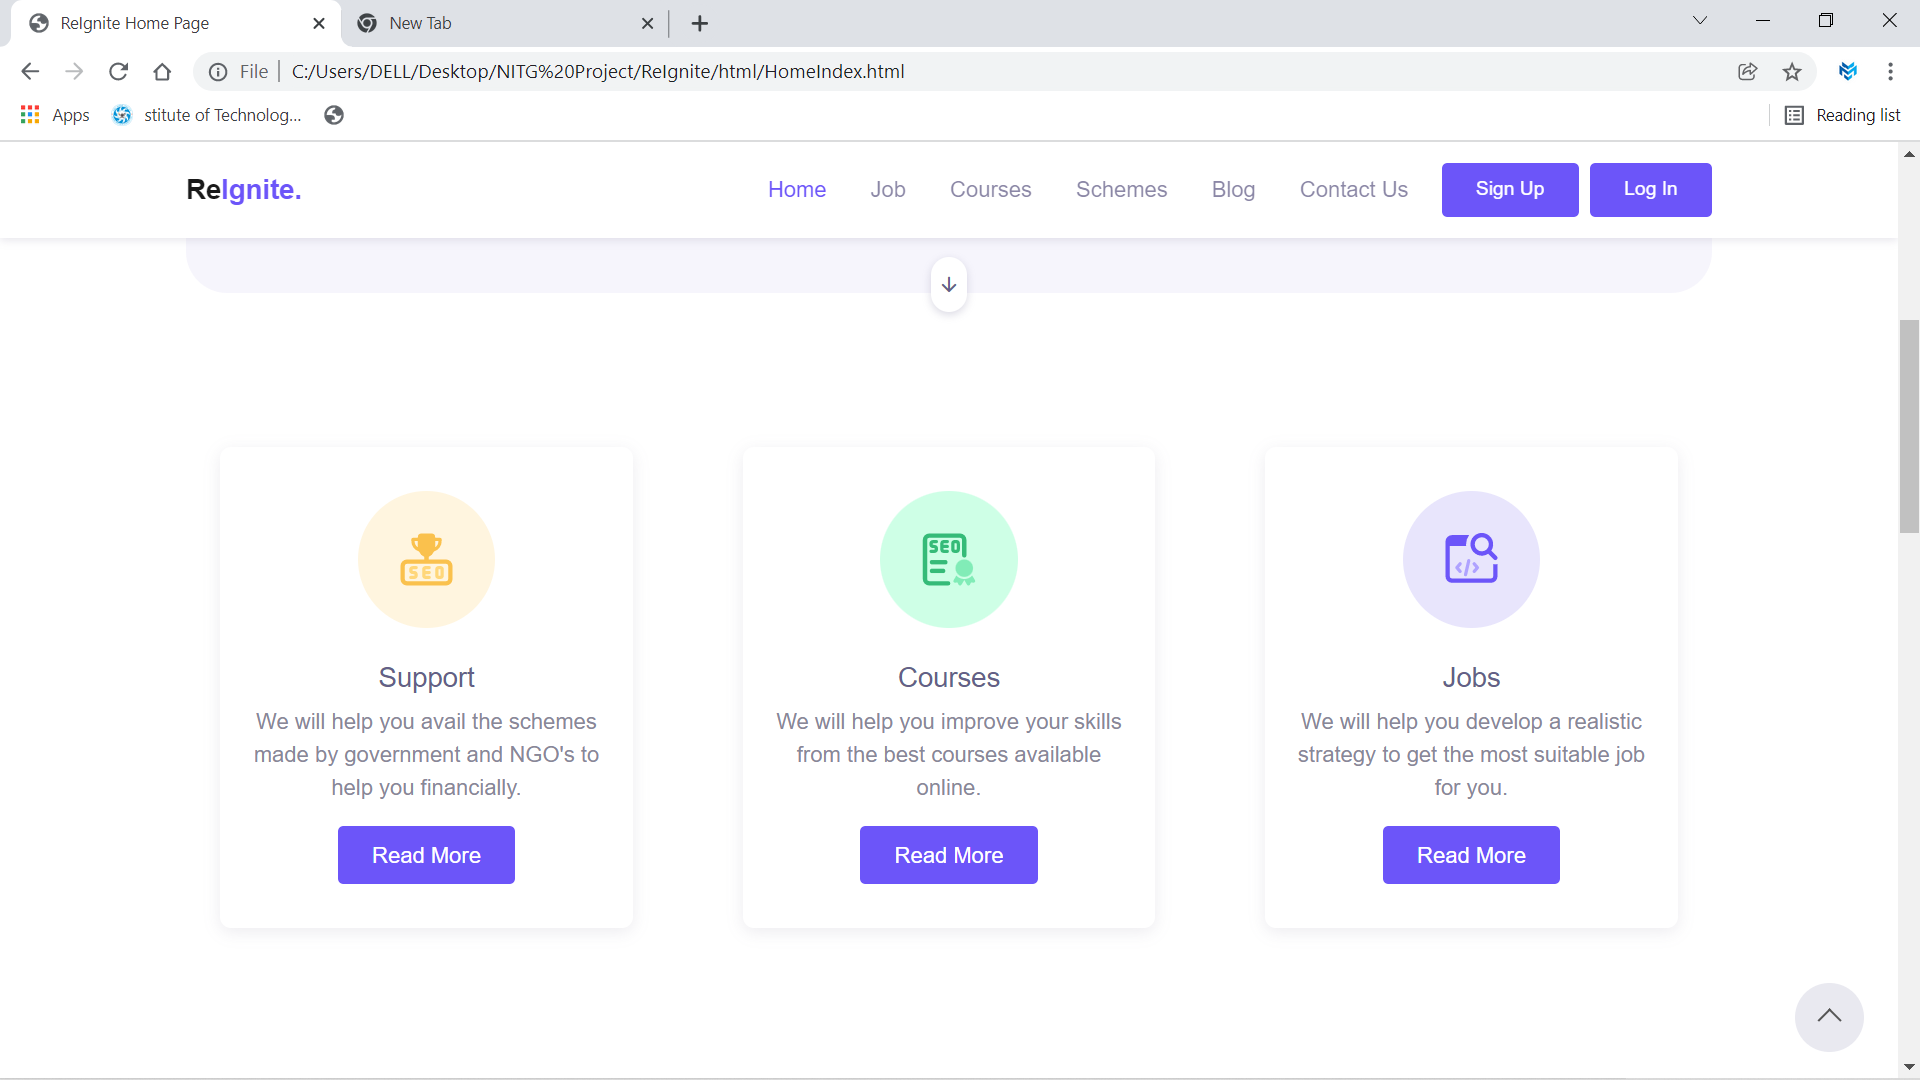Click the Courses certificate SEO icon
Screen dimensions: 1920x1080
pyautogui.click(x=948, y=559)
